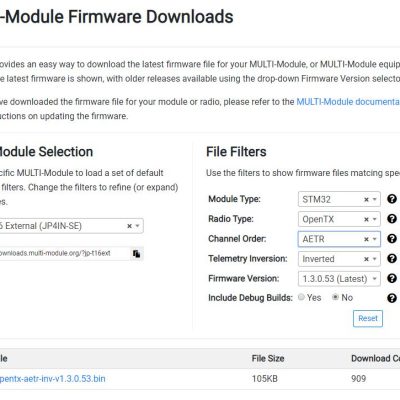Select Yes for Include Debug Builds
Viewport: 400px width, 400px height.
click(301, 297)
